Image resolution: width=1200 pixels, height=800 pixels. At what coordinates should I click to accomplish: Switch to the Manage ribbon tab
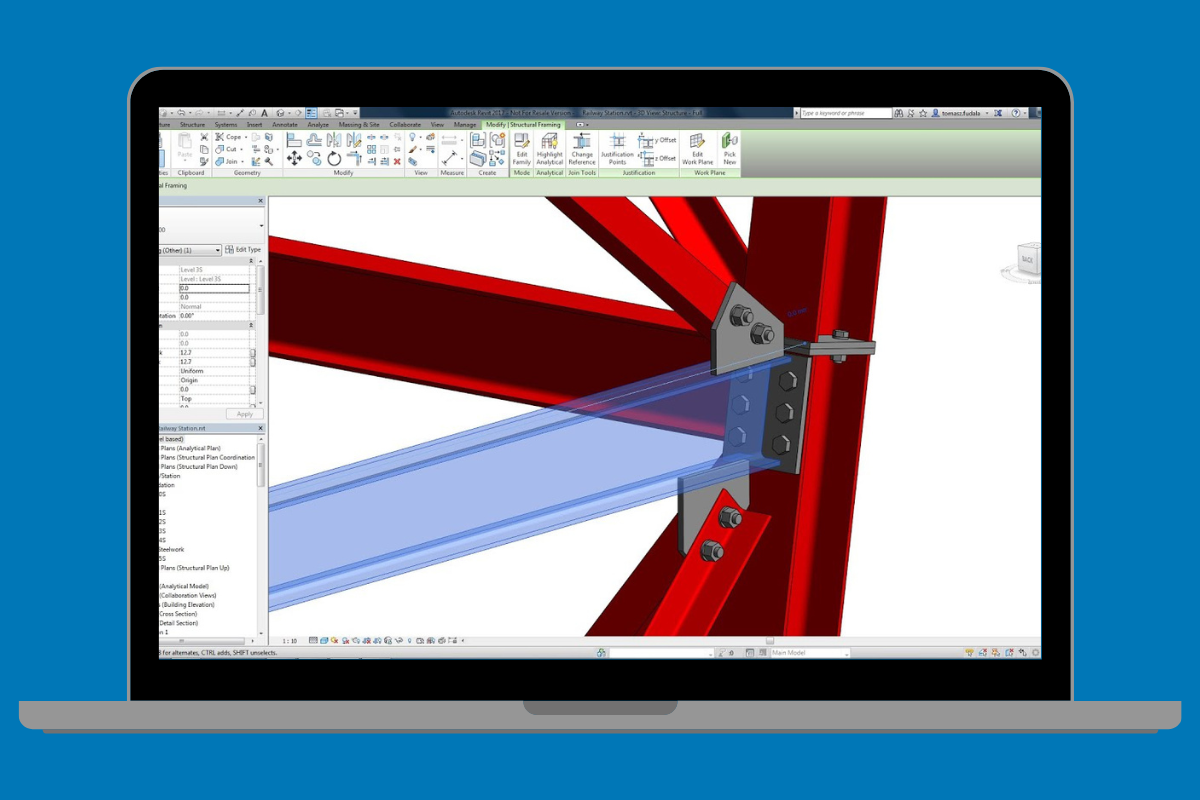point(464,124)
